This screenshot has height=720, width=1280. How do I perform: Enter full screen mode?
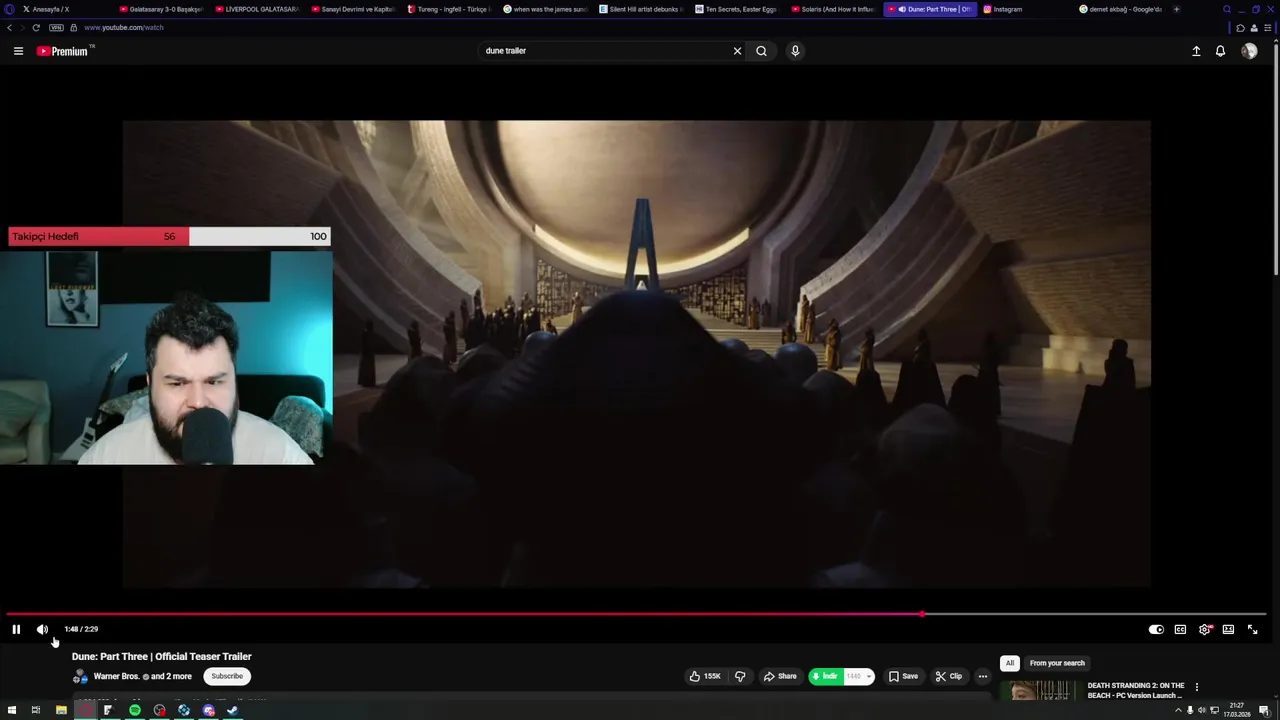click(x=1252, y=629)
